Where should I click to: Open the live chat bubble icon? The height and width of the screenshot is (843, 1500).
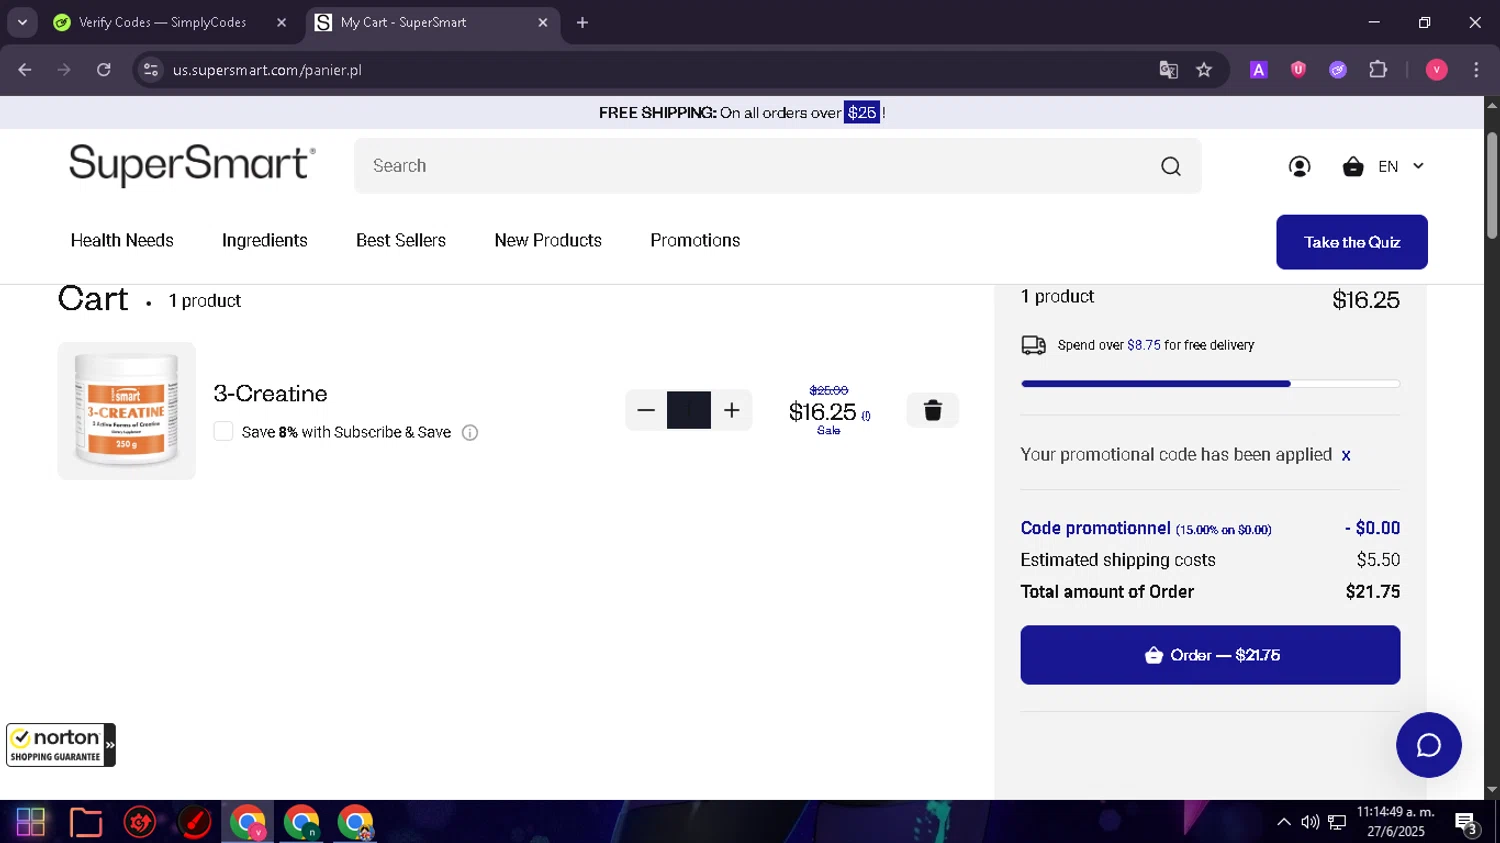pyautogui.click(x=1428, y=745)
